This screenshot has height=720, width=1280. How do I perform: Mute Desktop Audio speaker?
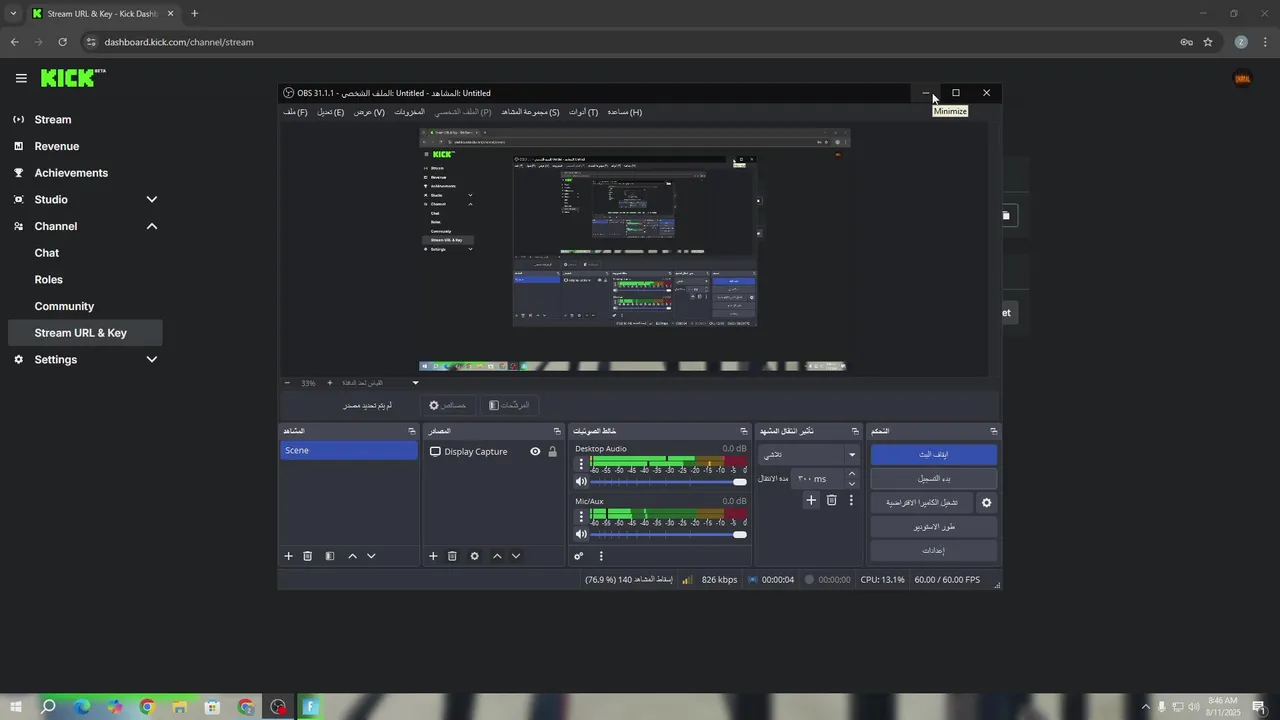[x=581, y=482]
